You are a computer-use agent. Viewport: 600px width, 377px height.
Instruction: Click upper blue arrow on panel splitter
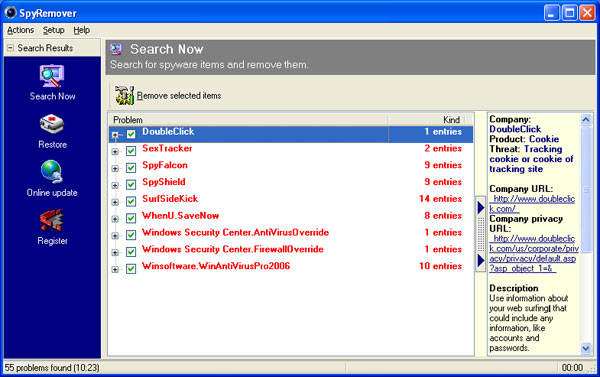481,208
